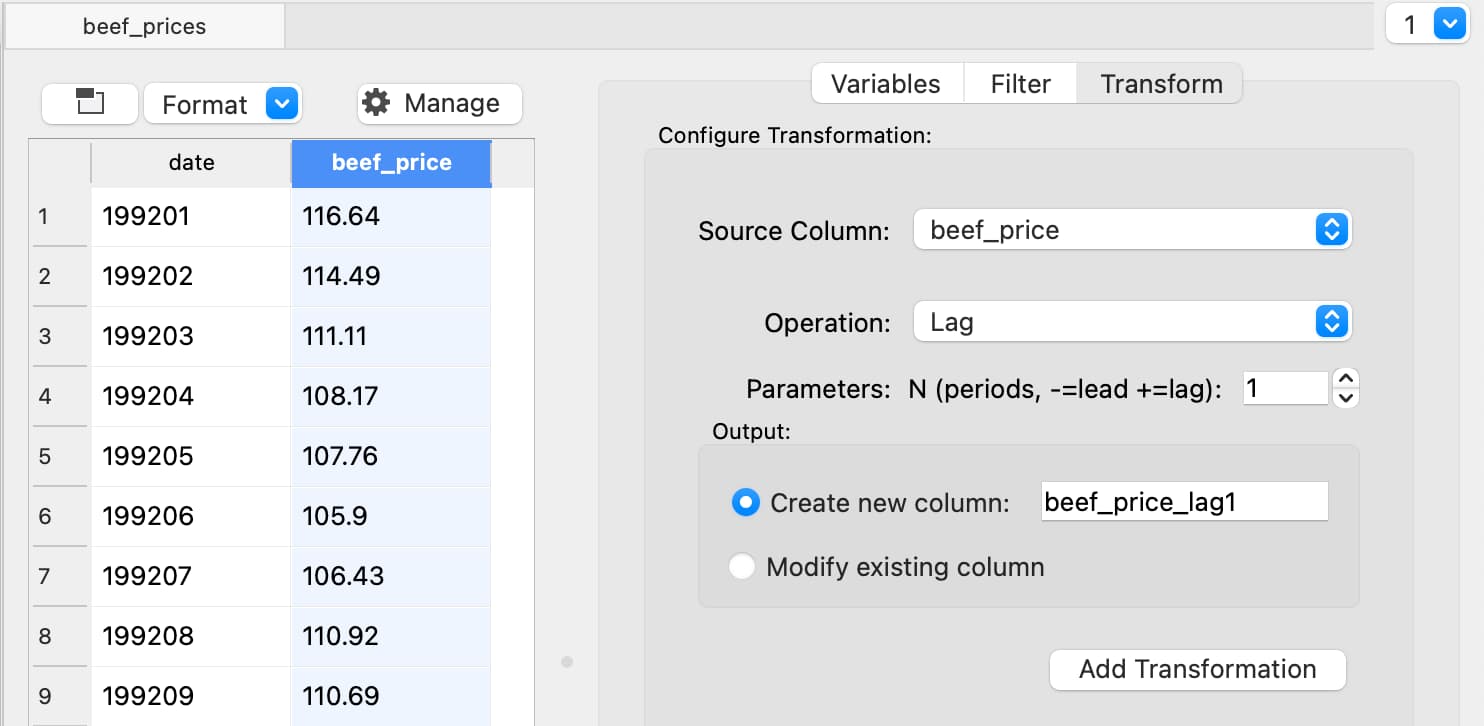Viewport: 1484px width, 726px height.
Task: Select the Transform tab
Action: [x=1161, y=84]
